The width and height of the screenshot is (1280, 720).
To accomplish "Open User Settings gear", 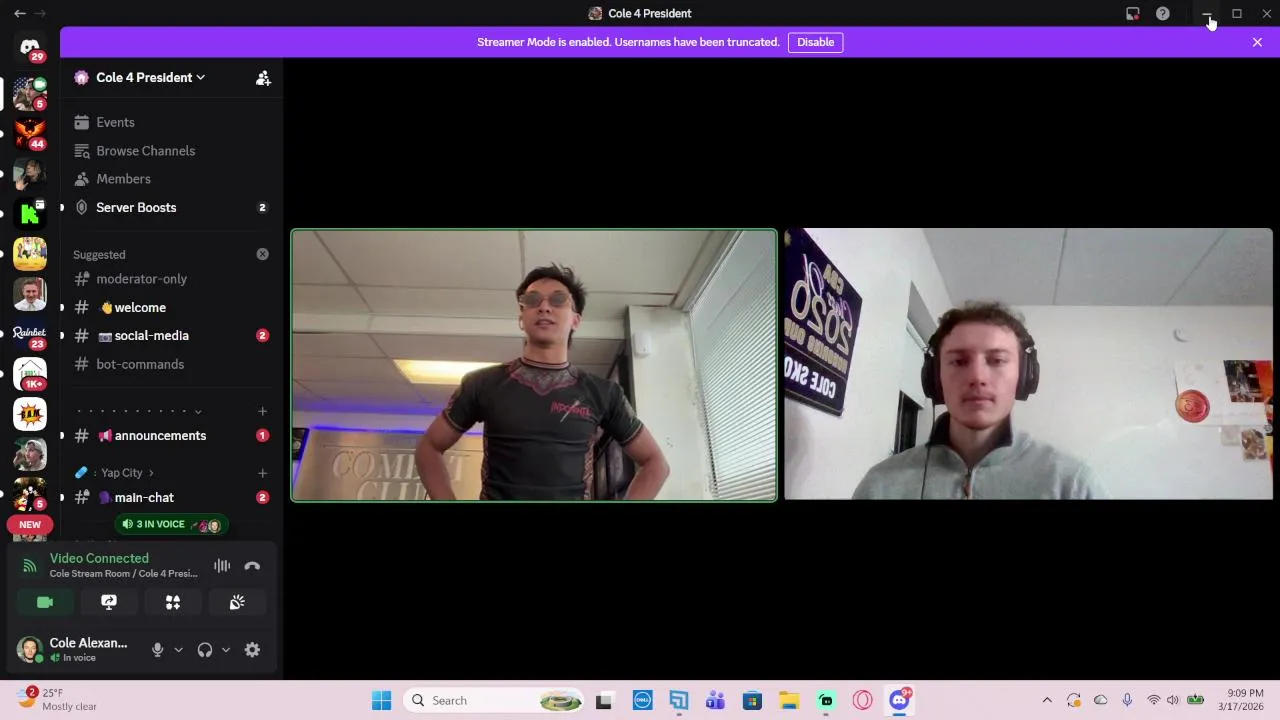I will (x=252, y=650).
